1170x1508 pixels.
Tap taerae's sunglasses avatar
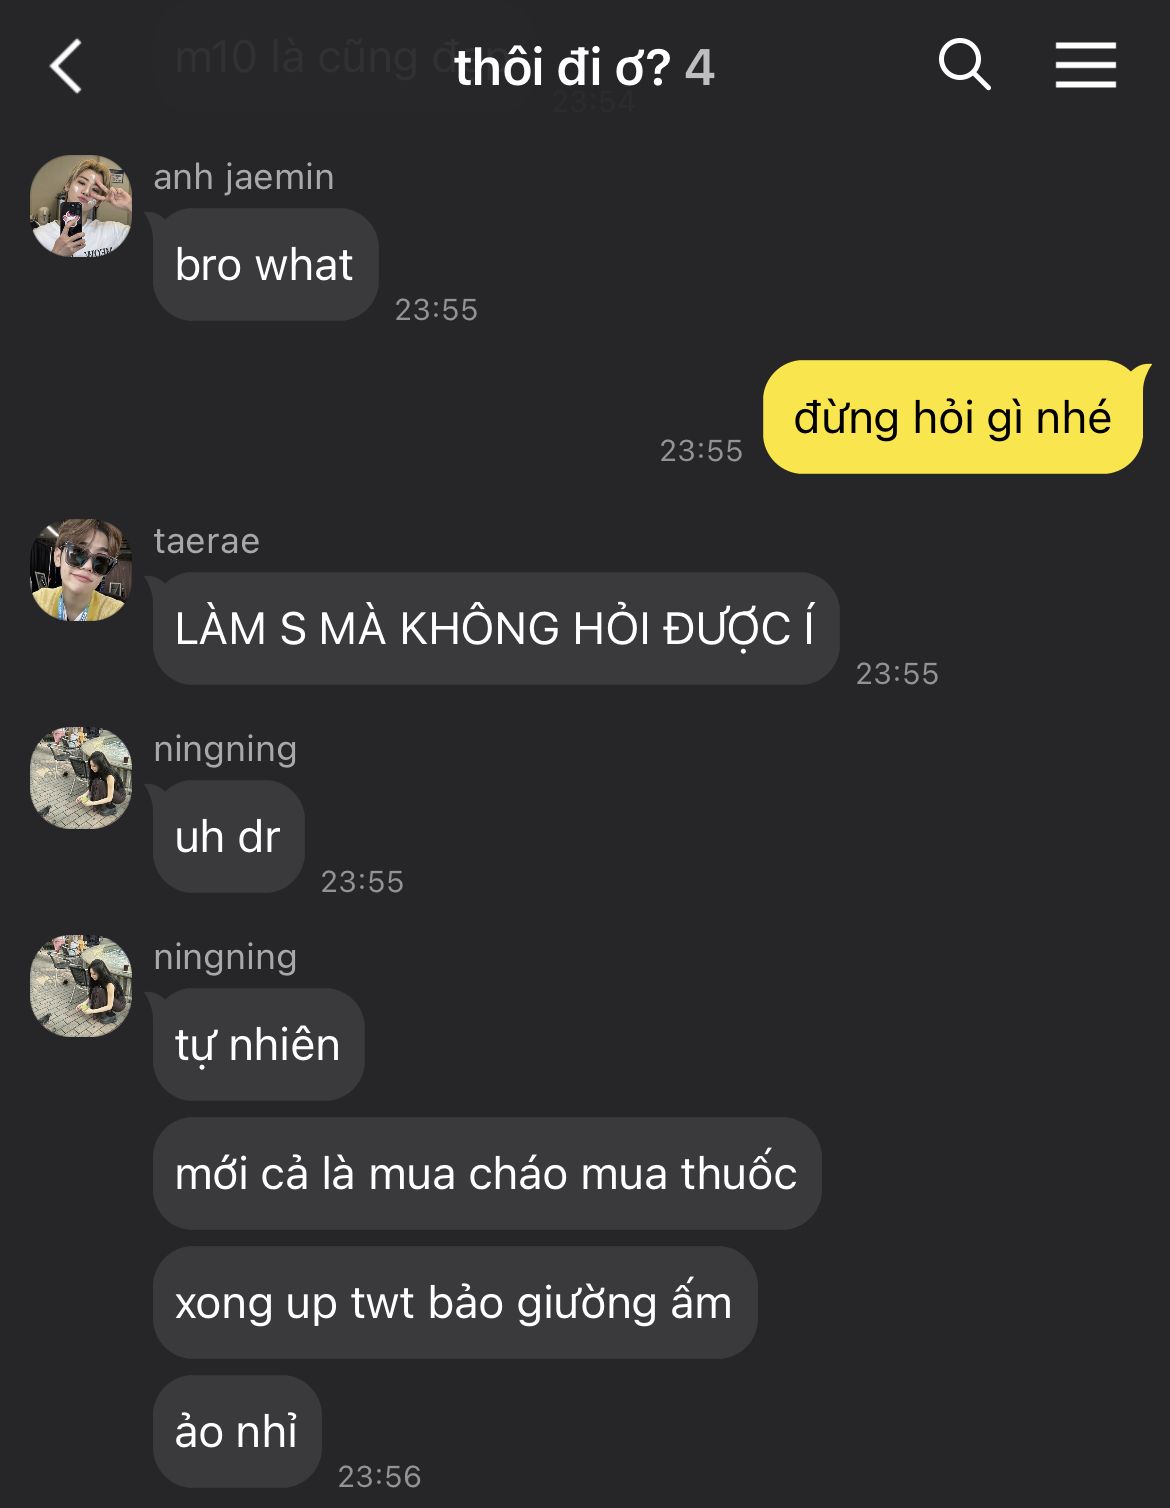(x=81, y=570)
